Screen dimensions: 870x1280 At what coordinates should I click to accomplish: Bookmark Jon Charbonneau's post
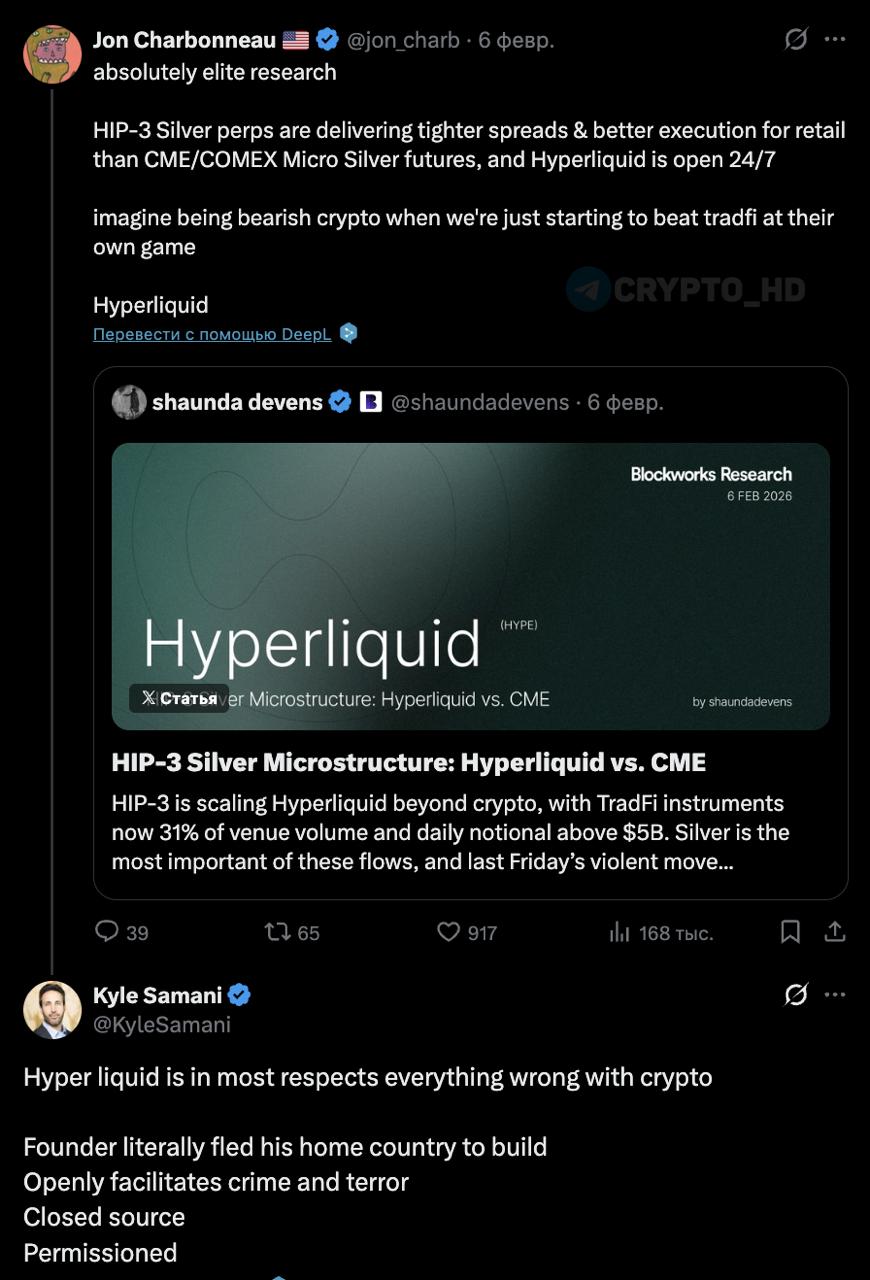790,932
